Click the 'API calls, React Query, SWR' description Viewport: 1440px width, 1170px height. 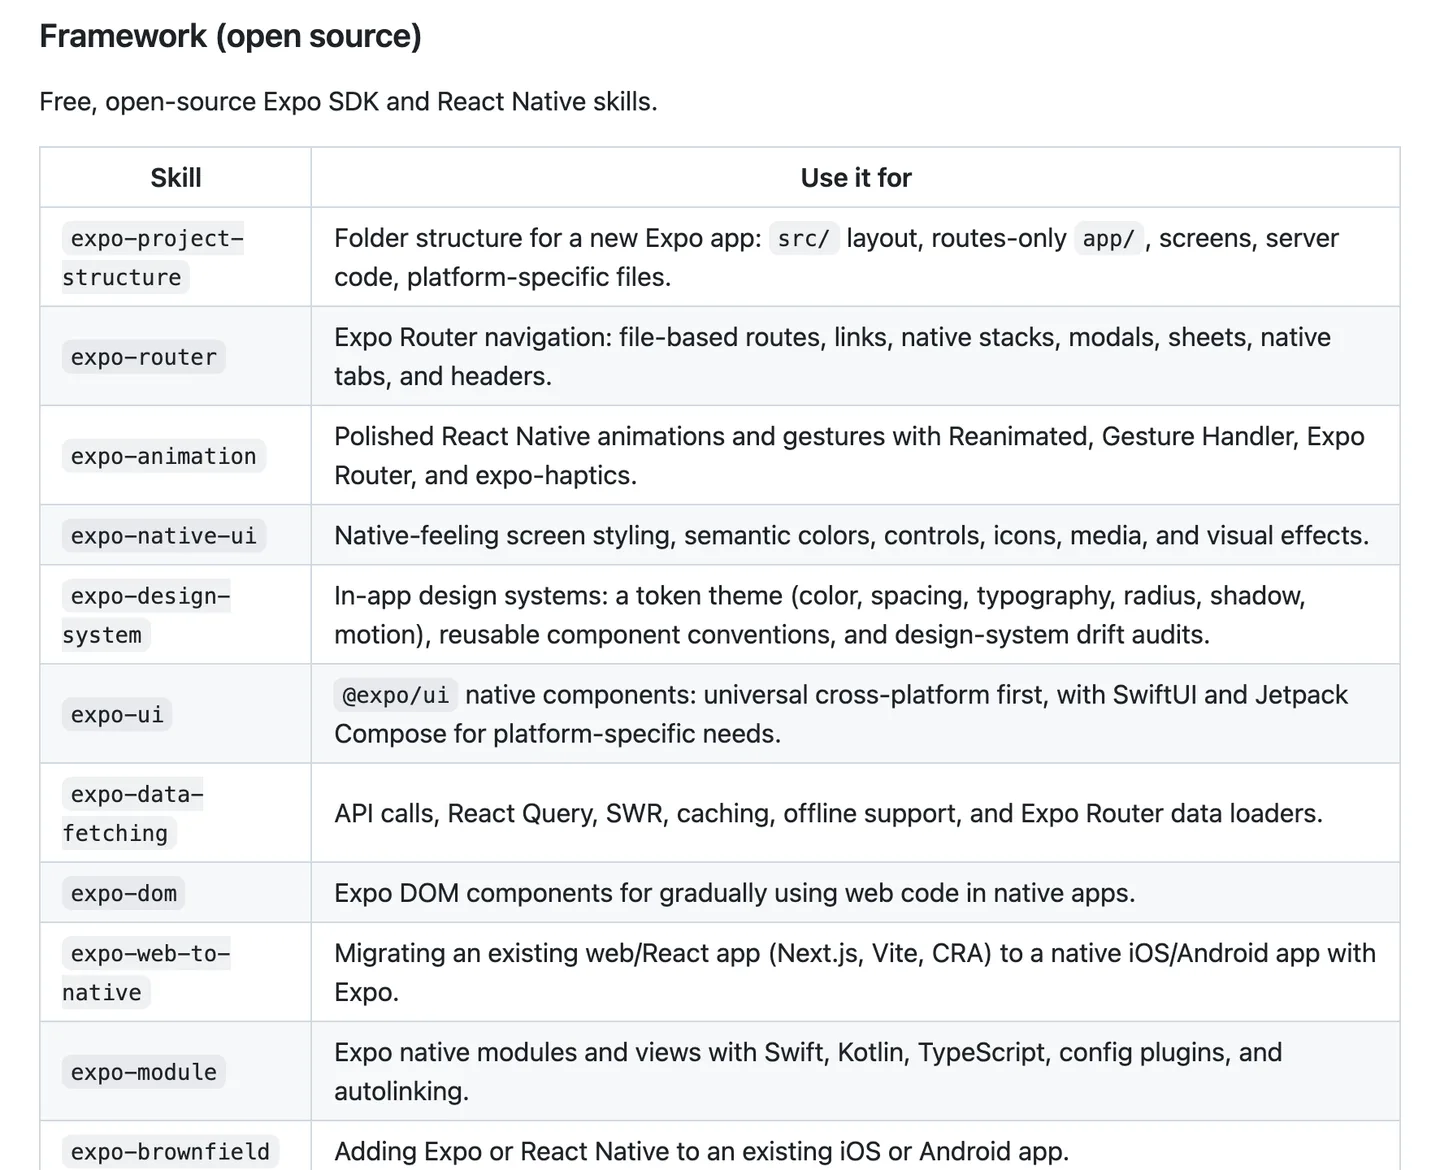pos(828,813)
